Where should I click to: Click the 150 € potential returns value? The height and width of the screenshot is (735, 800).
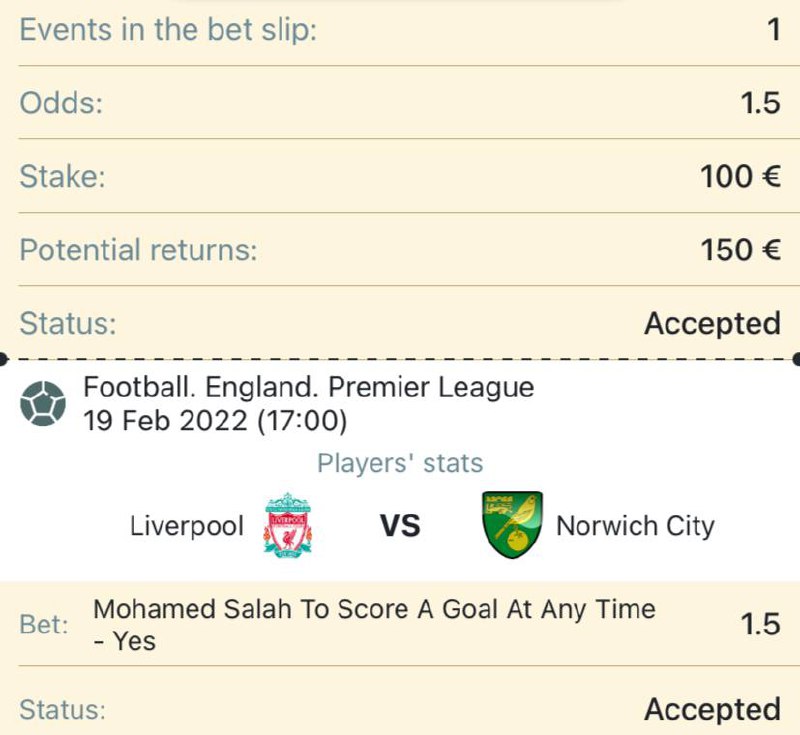(x=740, y=250)
